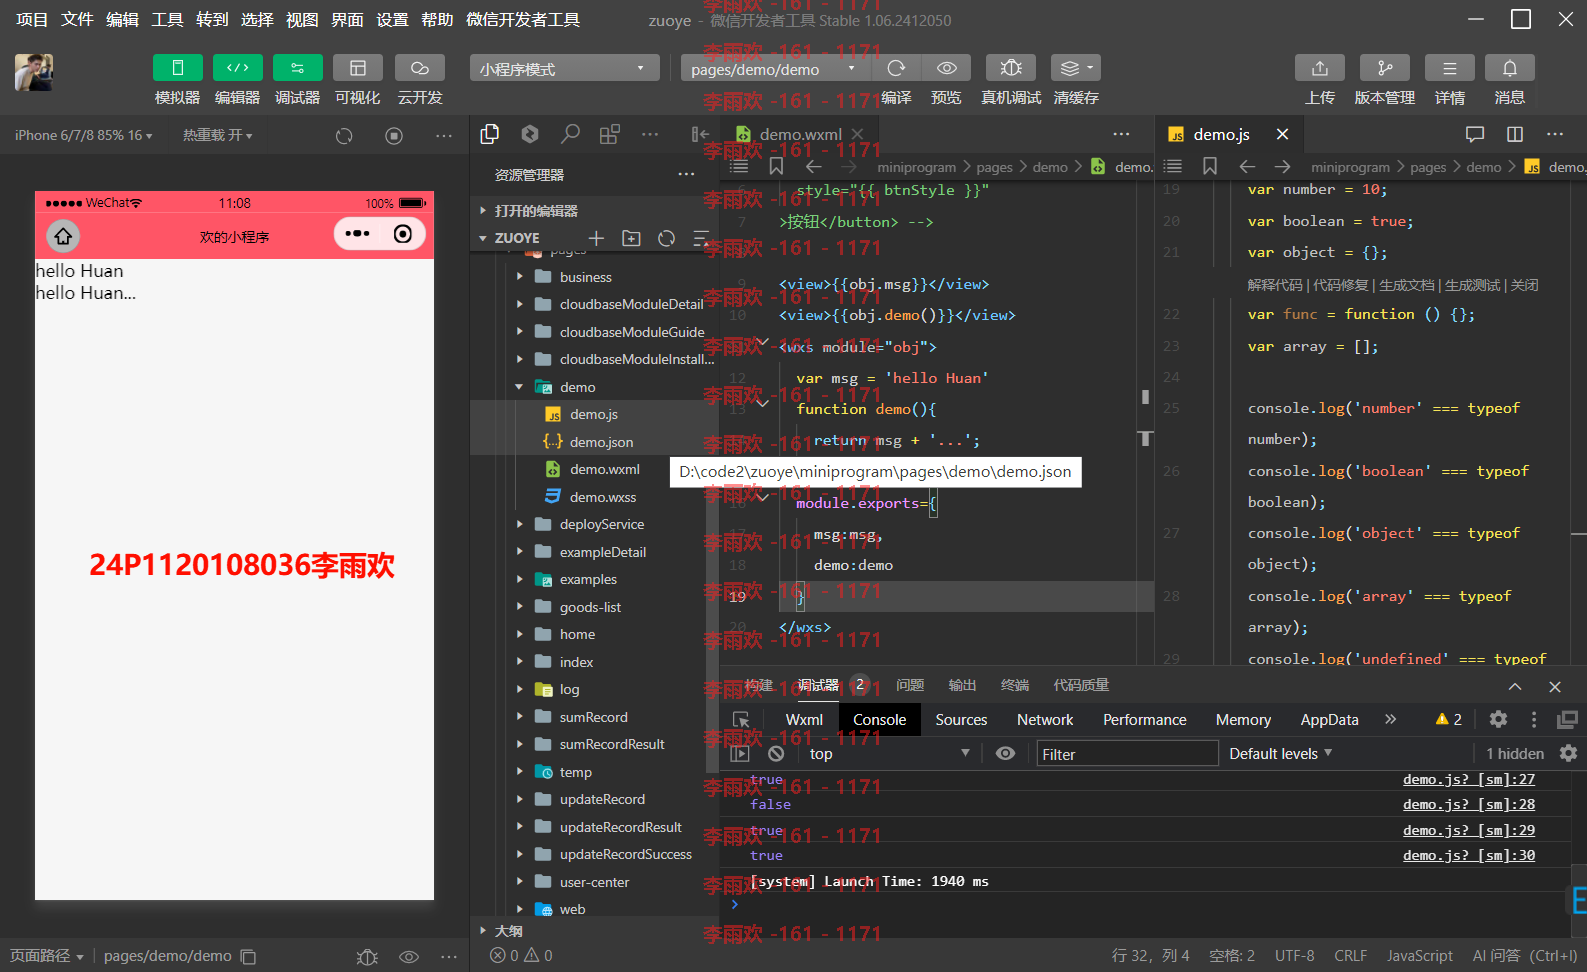This screenshot has width=1587, height=972.
Task: Close the demo.js editor tab
Action: tap(1282, 134)
